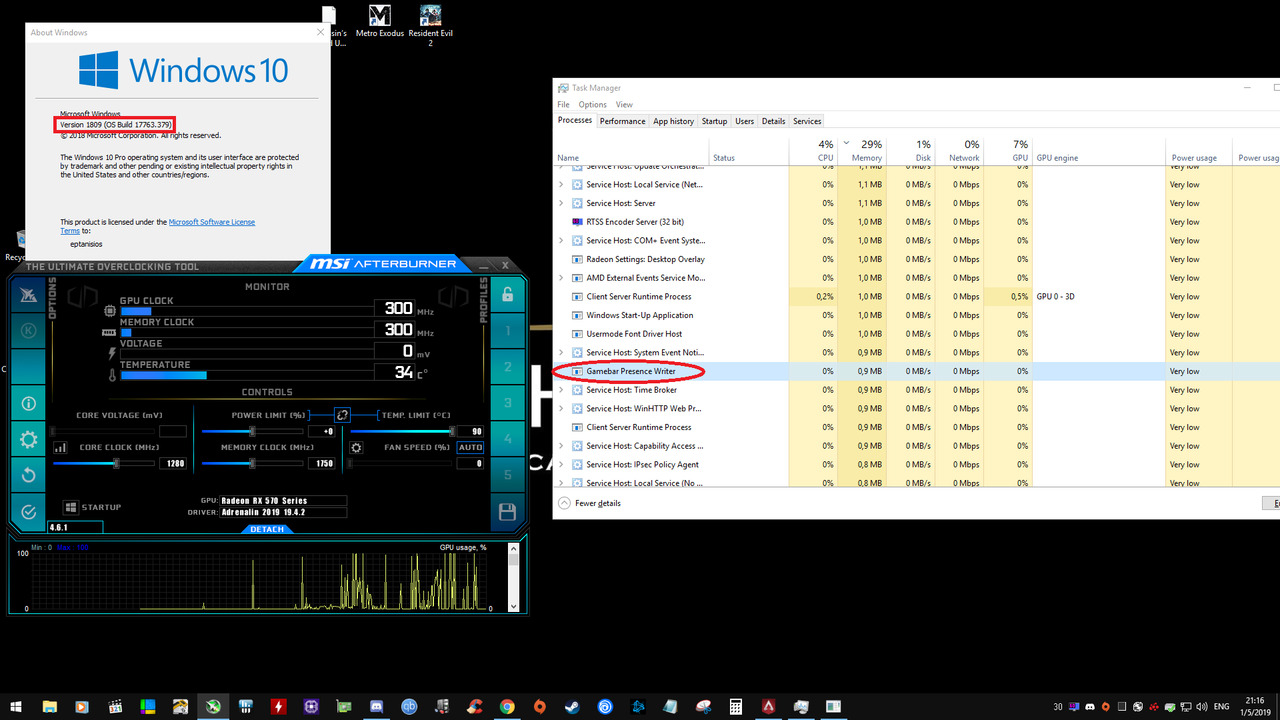Select profile slot 1 in Afterburner

coord(507,330)
